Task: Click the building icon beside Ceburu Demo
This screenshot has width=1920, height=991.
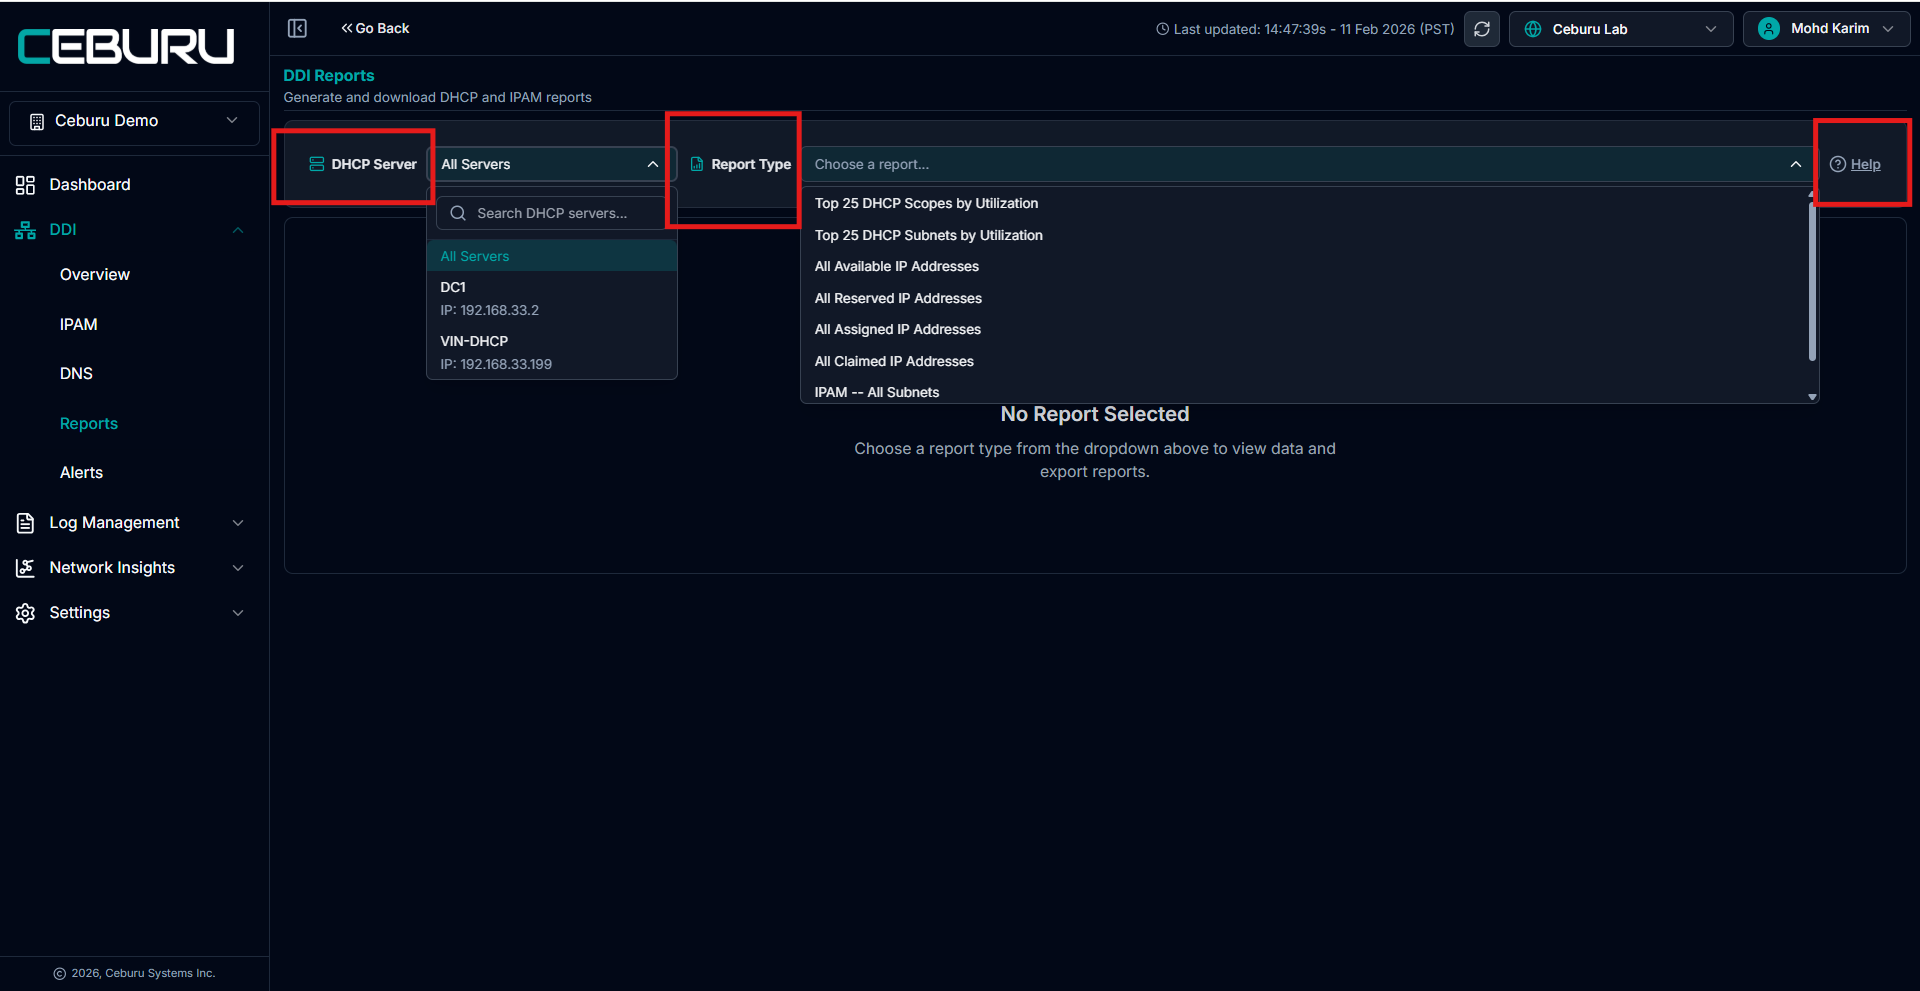Action: [37, 121]
